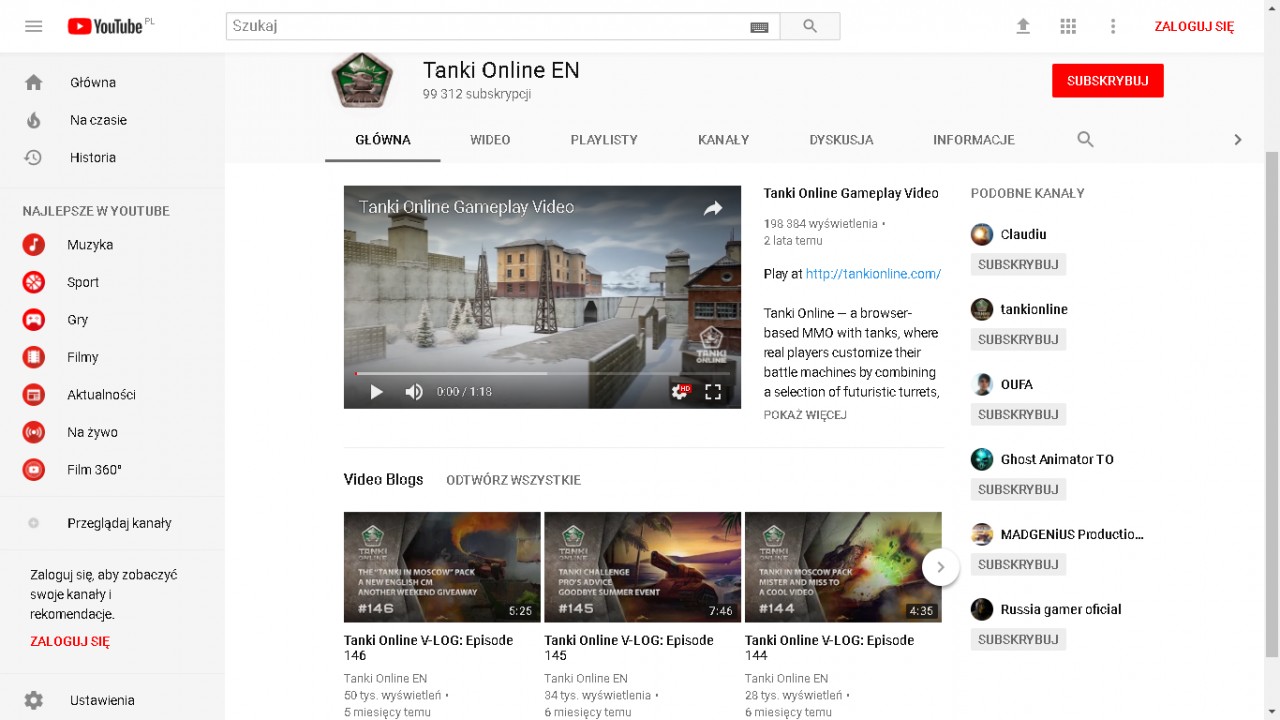Open the tankionline.com link

point(873,274)
